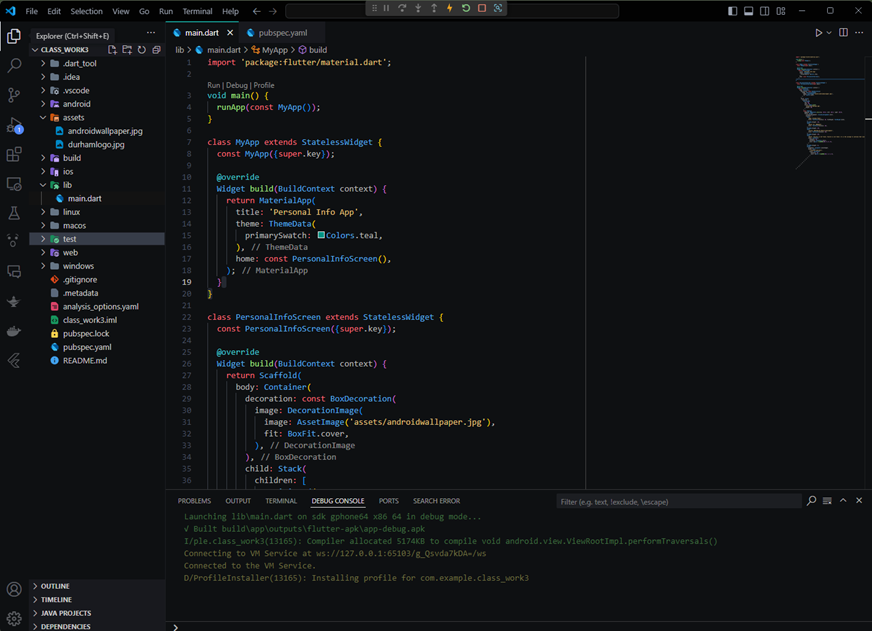The height and width of the screenshot is (631, 872).
Task: Pause the debug session
Action: [386, 8]
